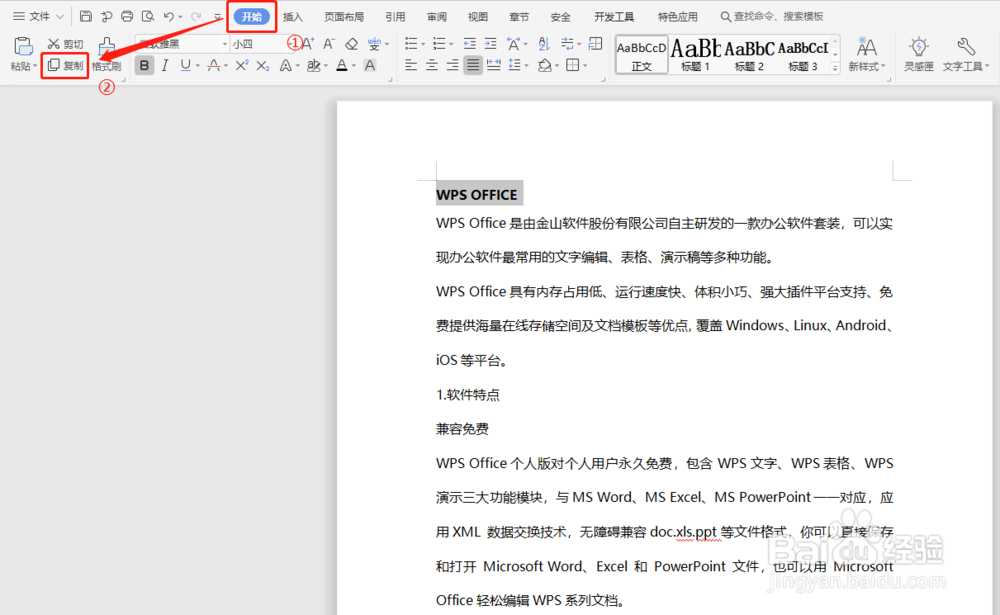Open Print Preview from the quick access toolbar
Screen dimensions: 1000x615
tap(148, 17)
